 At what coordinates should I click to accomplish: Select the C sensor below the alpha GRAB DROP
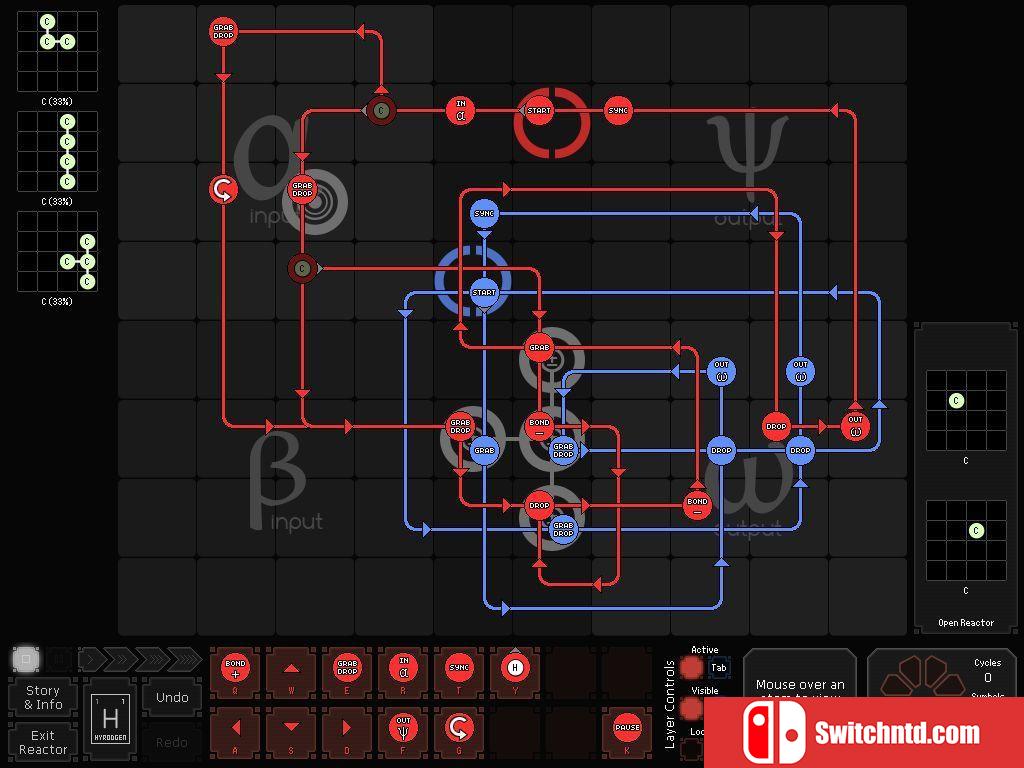tap(302, 268)
